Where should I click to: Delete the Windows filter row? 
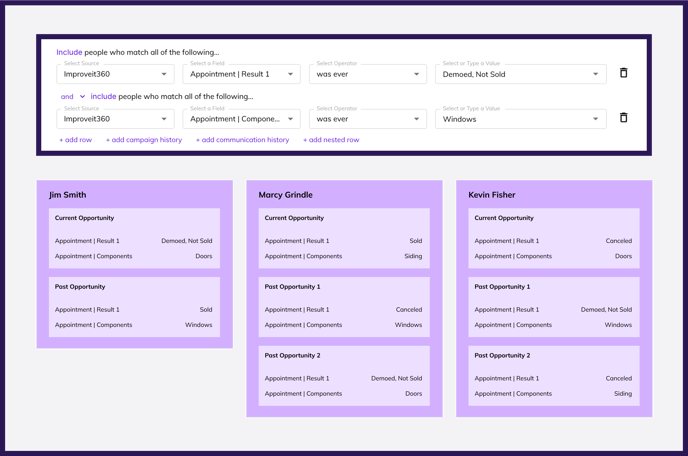(x=623, y=118)
